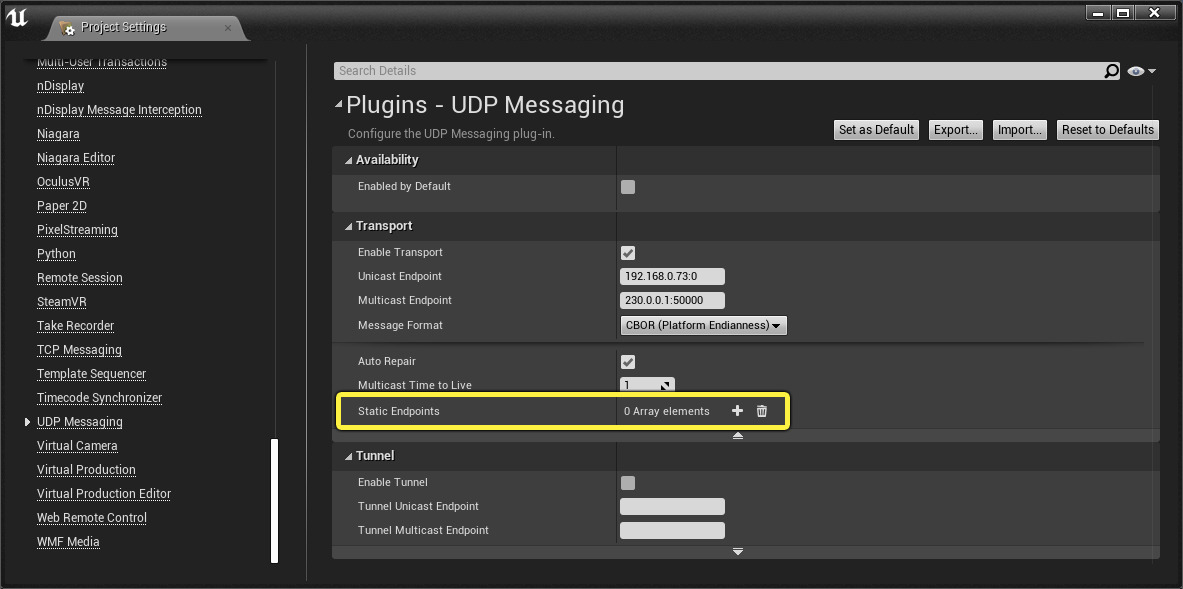Click the Tunnel Multicast Endpoint field
The image size is (1183, 589).
pyautogui.click(x=672, y=530)
